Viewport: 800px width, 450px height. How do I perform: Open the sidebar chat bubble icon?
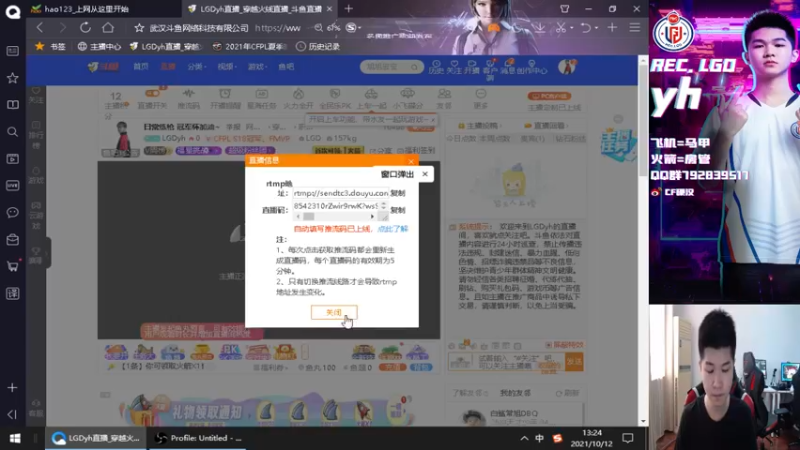point(13,212)
